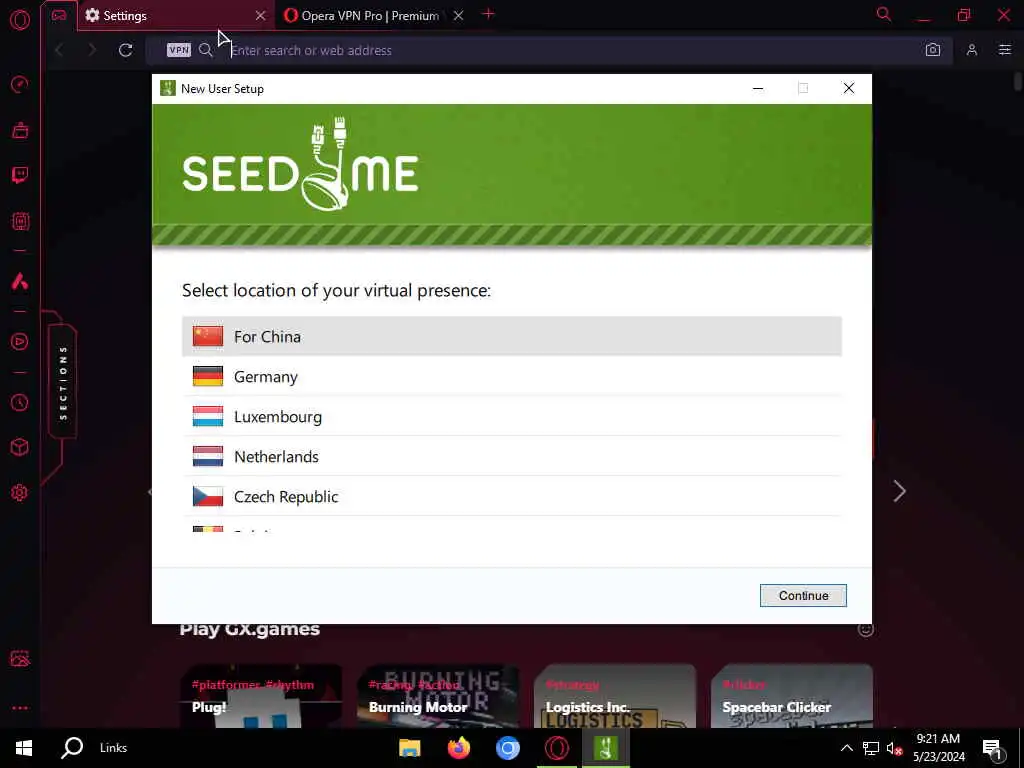The height and width of the screenshot is (768, 1024).
Task: Select Germany as virtual location
Action: click(x=511, y=377)
